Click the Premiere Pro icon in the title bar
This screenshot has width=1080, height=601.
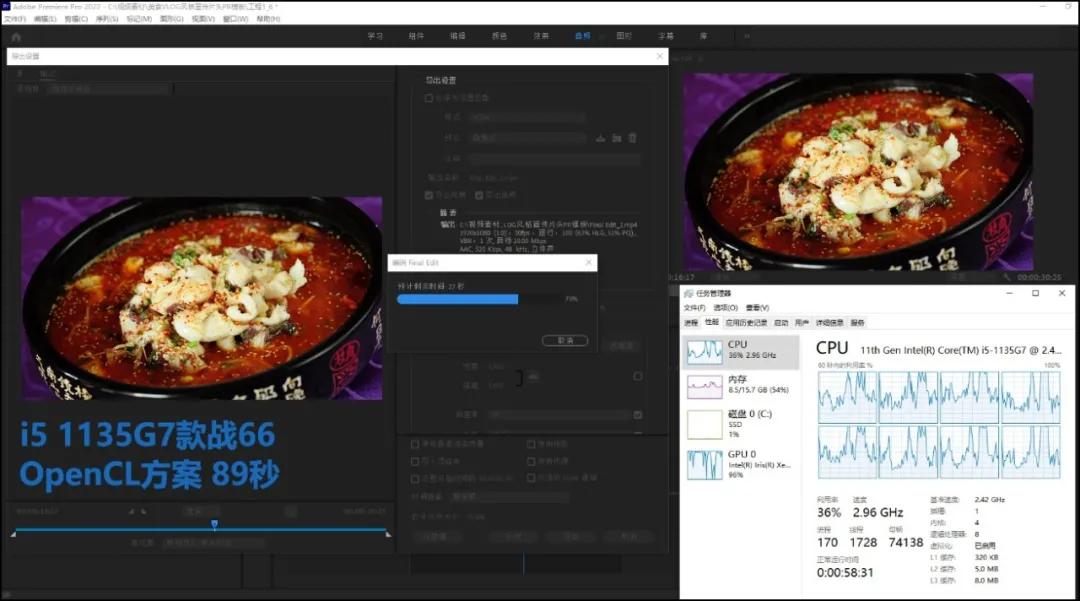(x=8, y=7)
